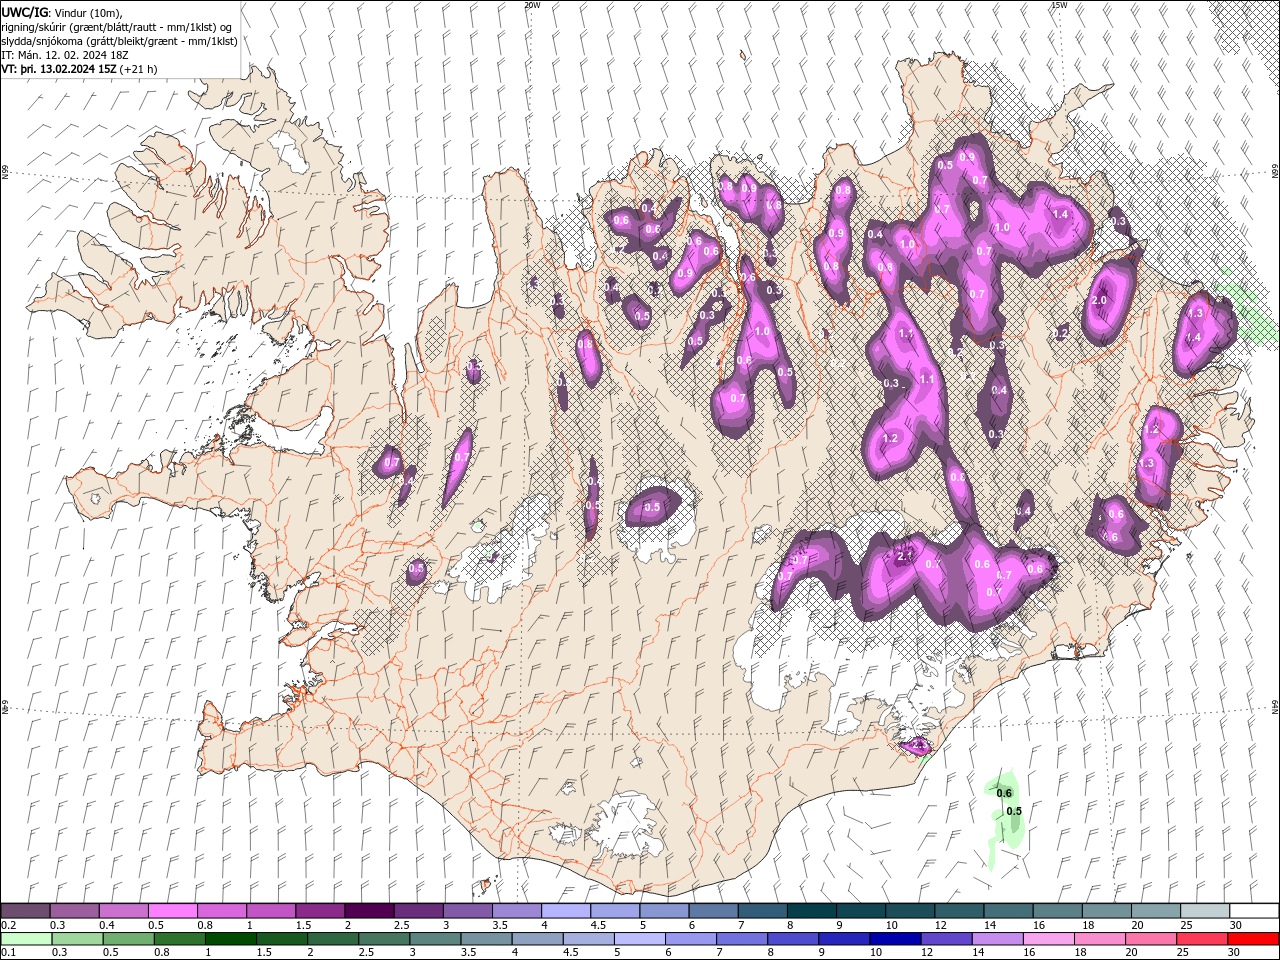Click the rain legend swatch labeled 2.5
The image size is (1280, 960).
click(x=383, y=939)
